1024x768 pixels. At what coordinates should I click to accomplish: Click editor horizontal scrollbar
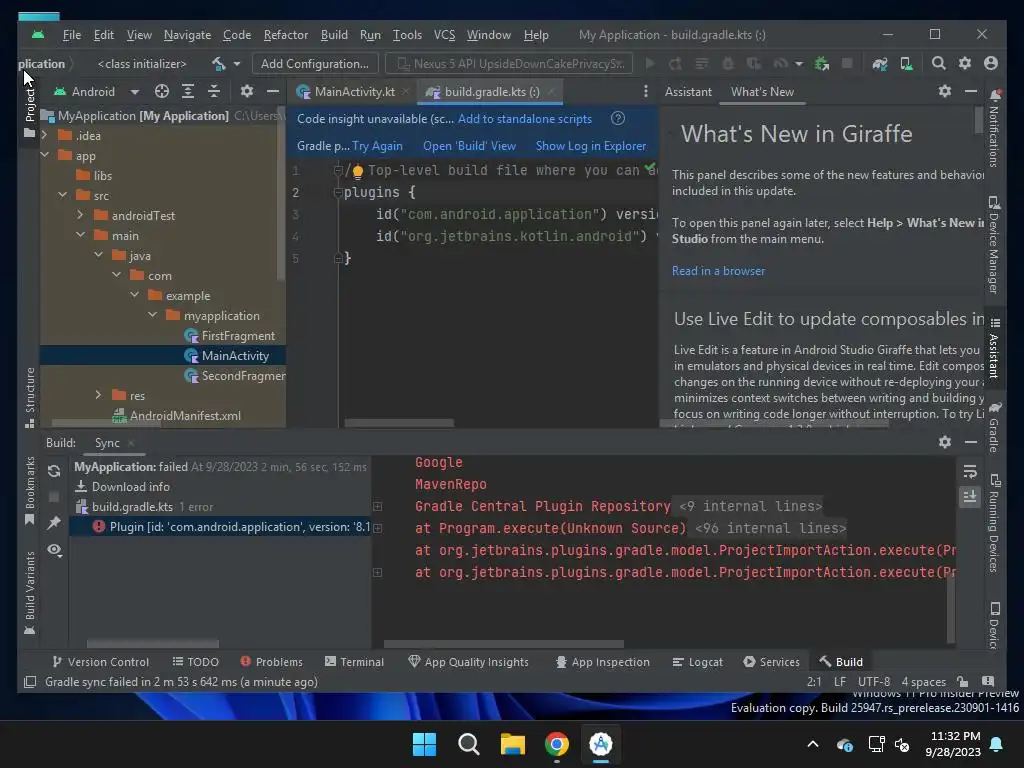[398, 423]
